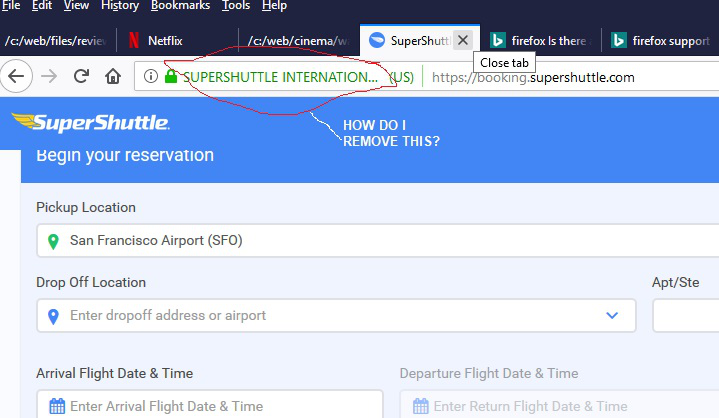719x418 pixels.
Task: Open the Tools menu
Action: pyautogui.click(x=236, y=6)
